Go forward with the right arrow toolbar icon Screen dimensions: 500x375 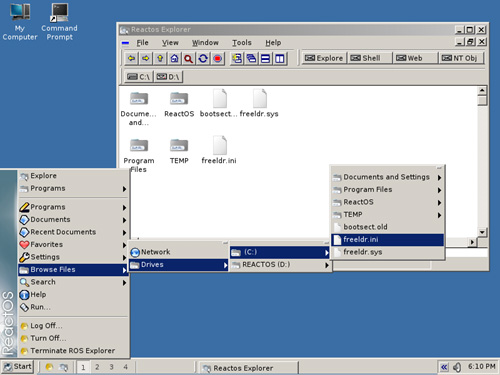(x=146, y=59)
